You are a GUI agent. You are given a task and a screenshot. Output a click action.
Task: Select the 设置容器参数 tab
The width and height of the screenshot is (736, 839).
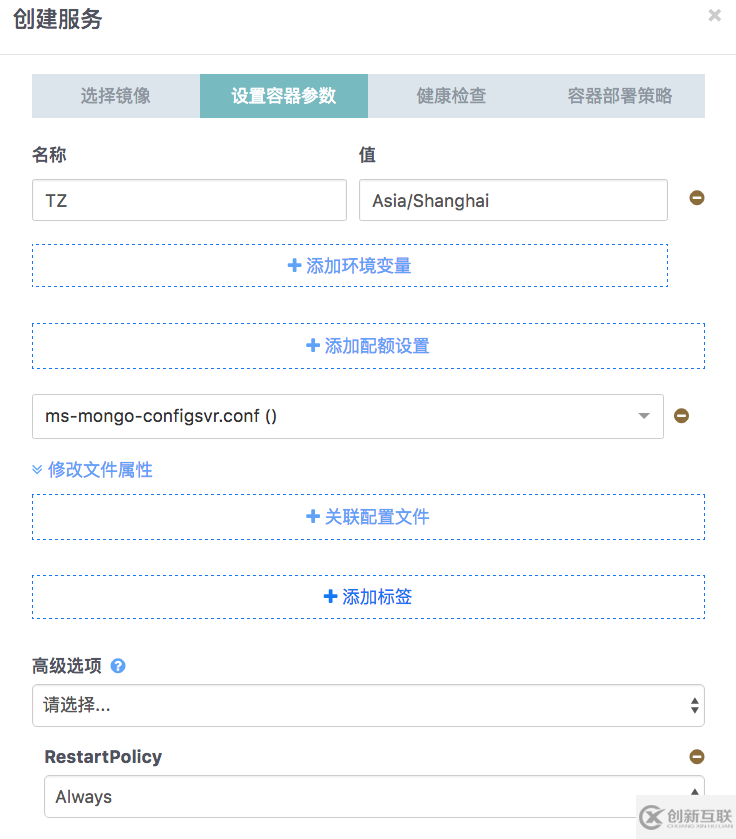click(x=284, y=96)
